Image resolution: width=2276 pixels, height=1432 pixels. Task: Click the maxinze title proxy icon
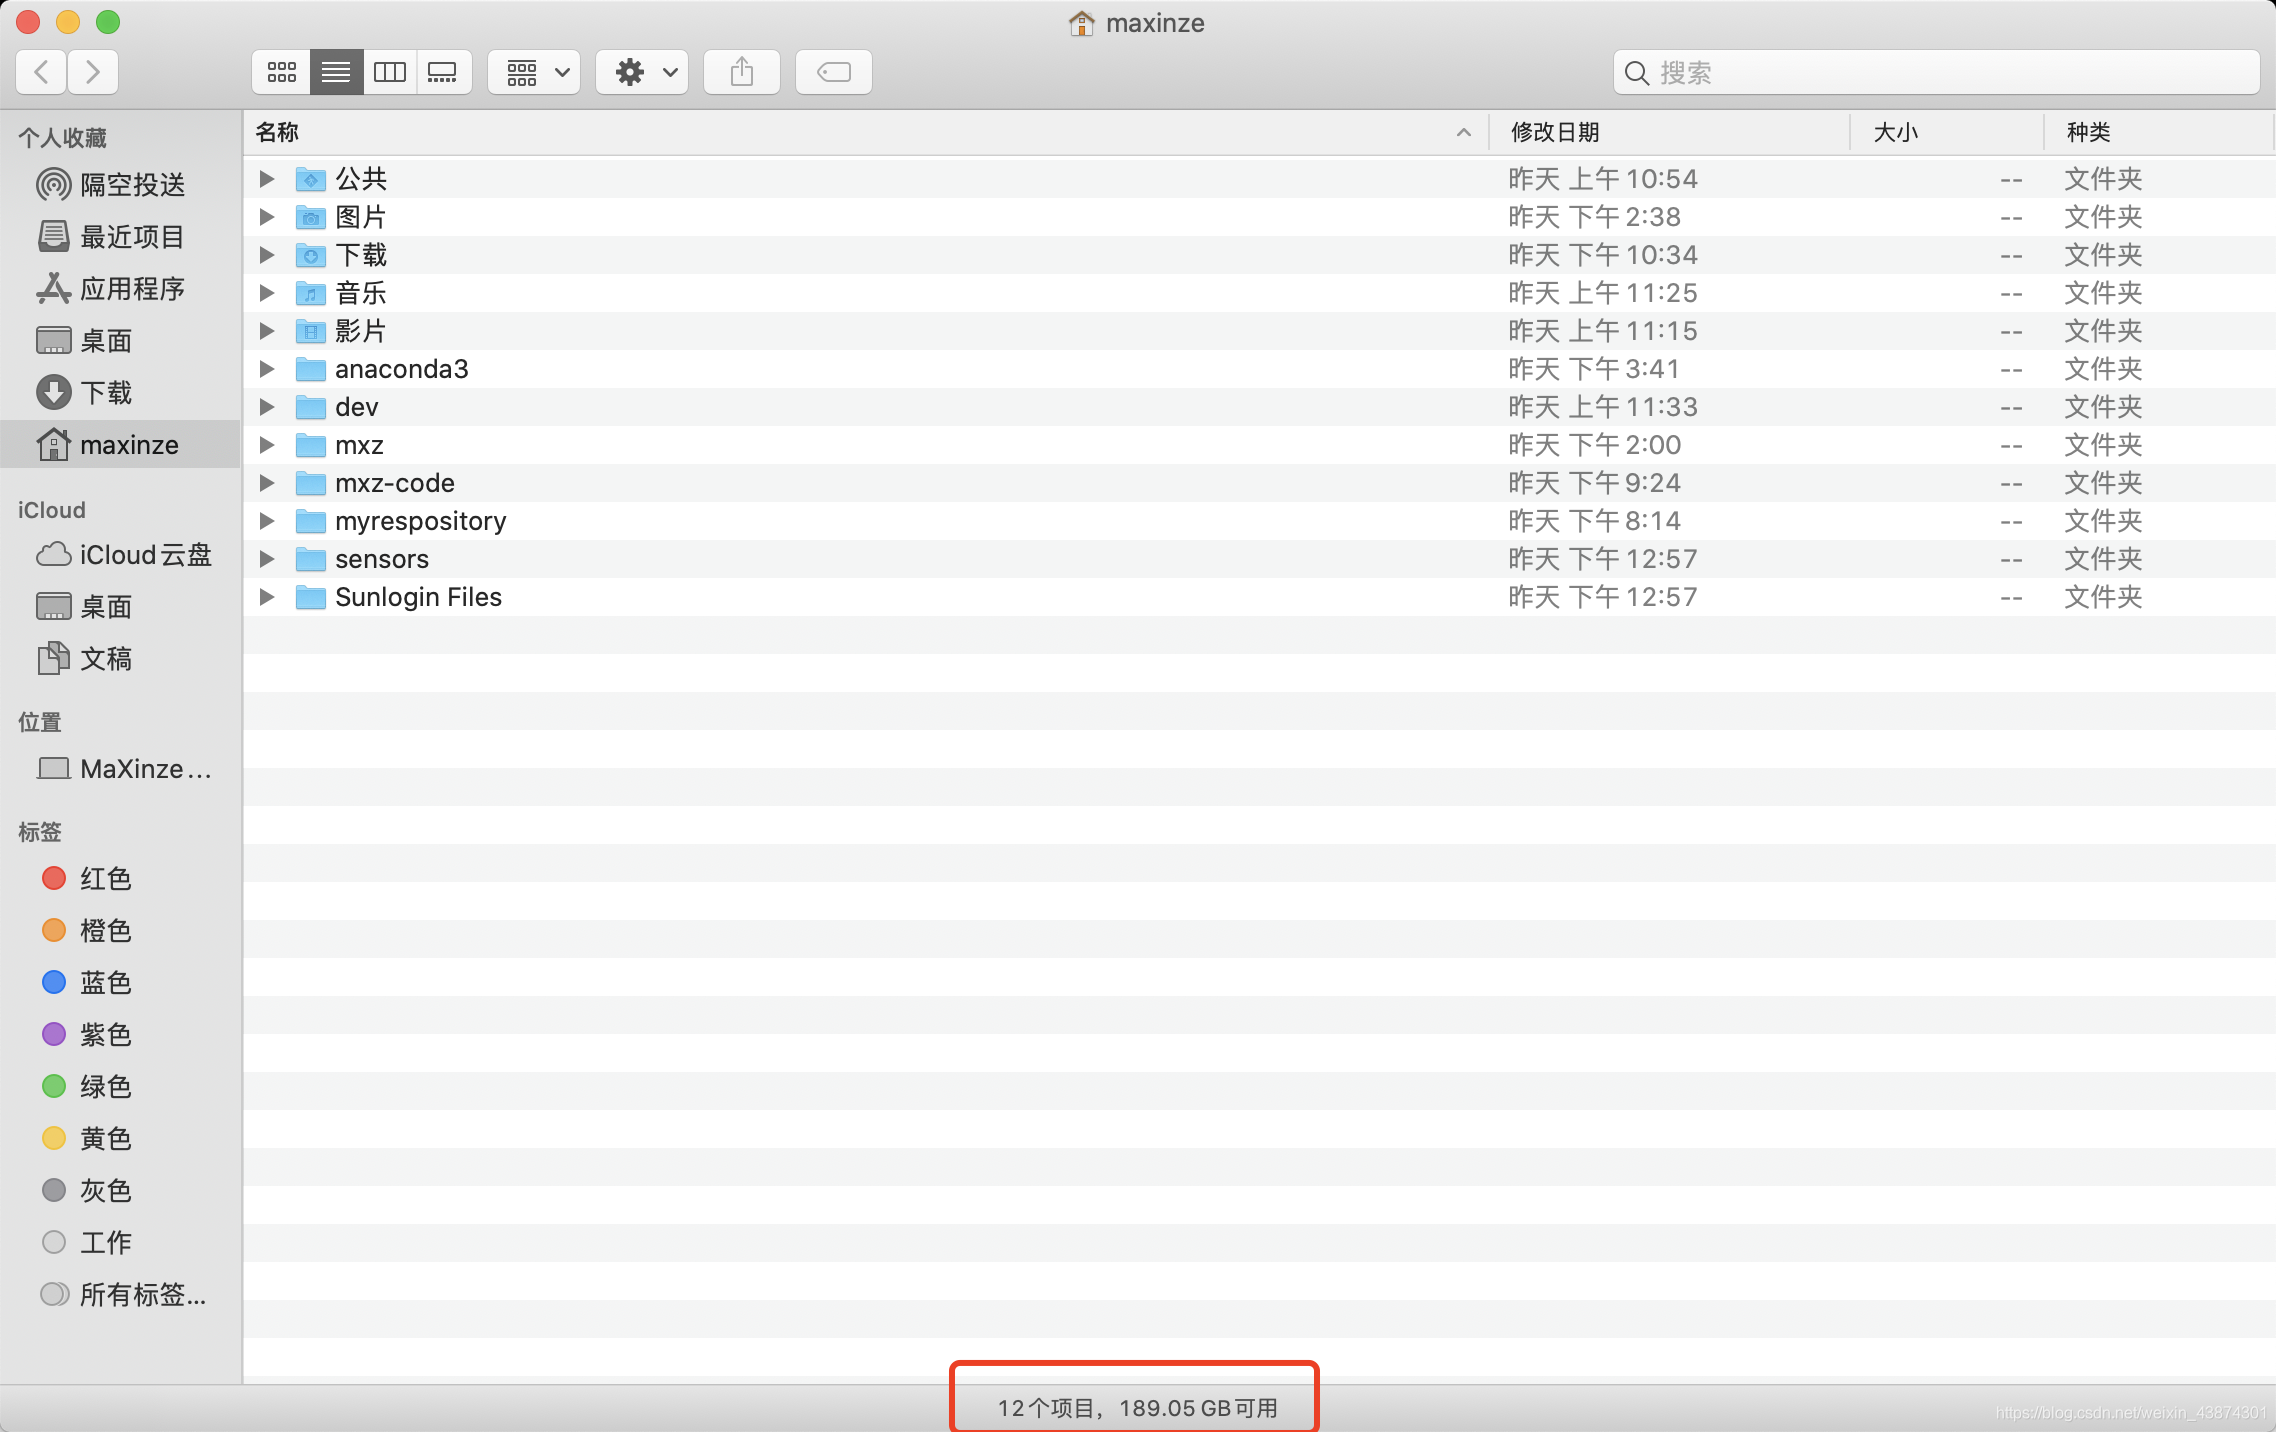coord(1081,23)
